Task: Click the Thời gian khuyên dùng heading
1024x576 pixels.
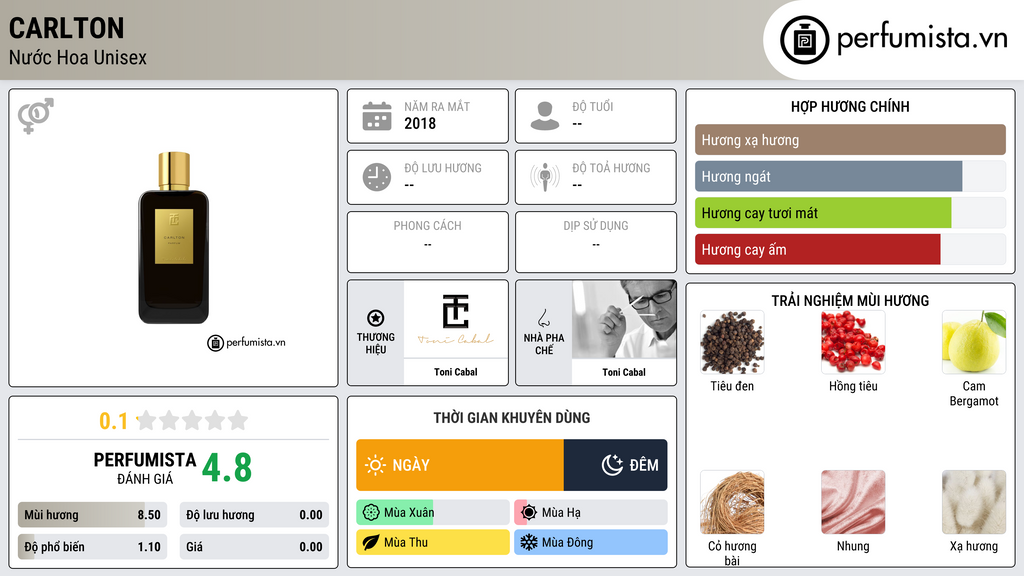Action: 512,418
